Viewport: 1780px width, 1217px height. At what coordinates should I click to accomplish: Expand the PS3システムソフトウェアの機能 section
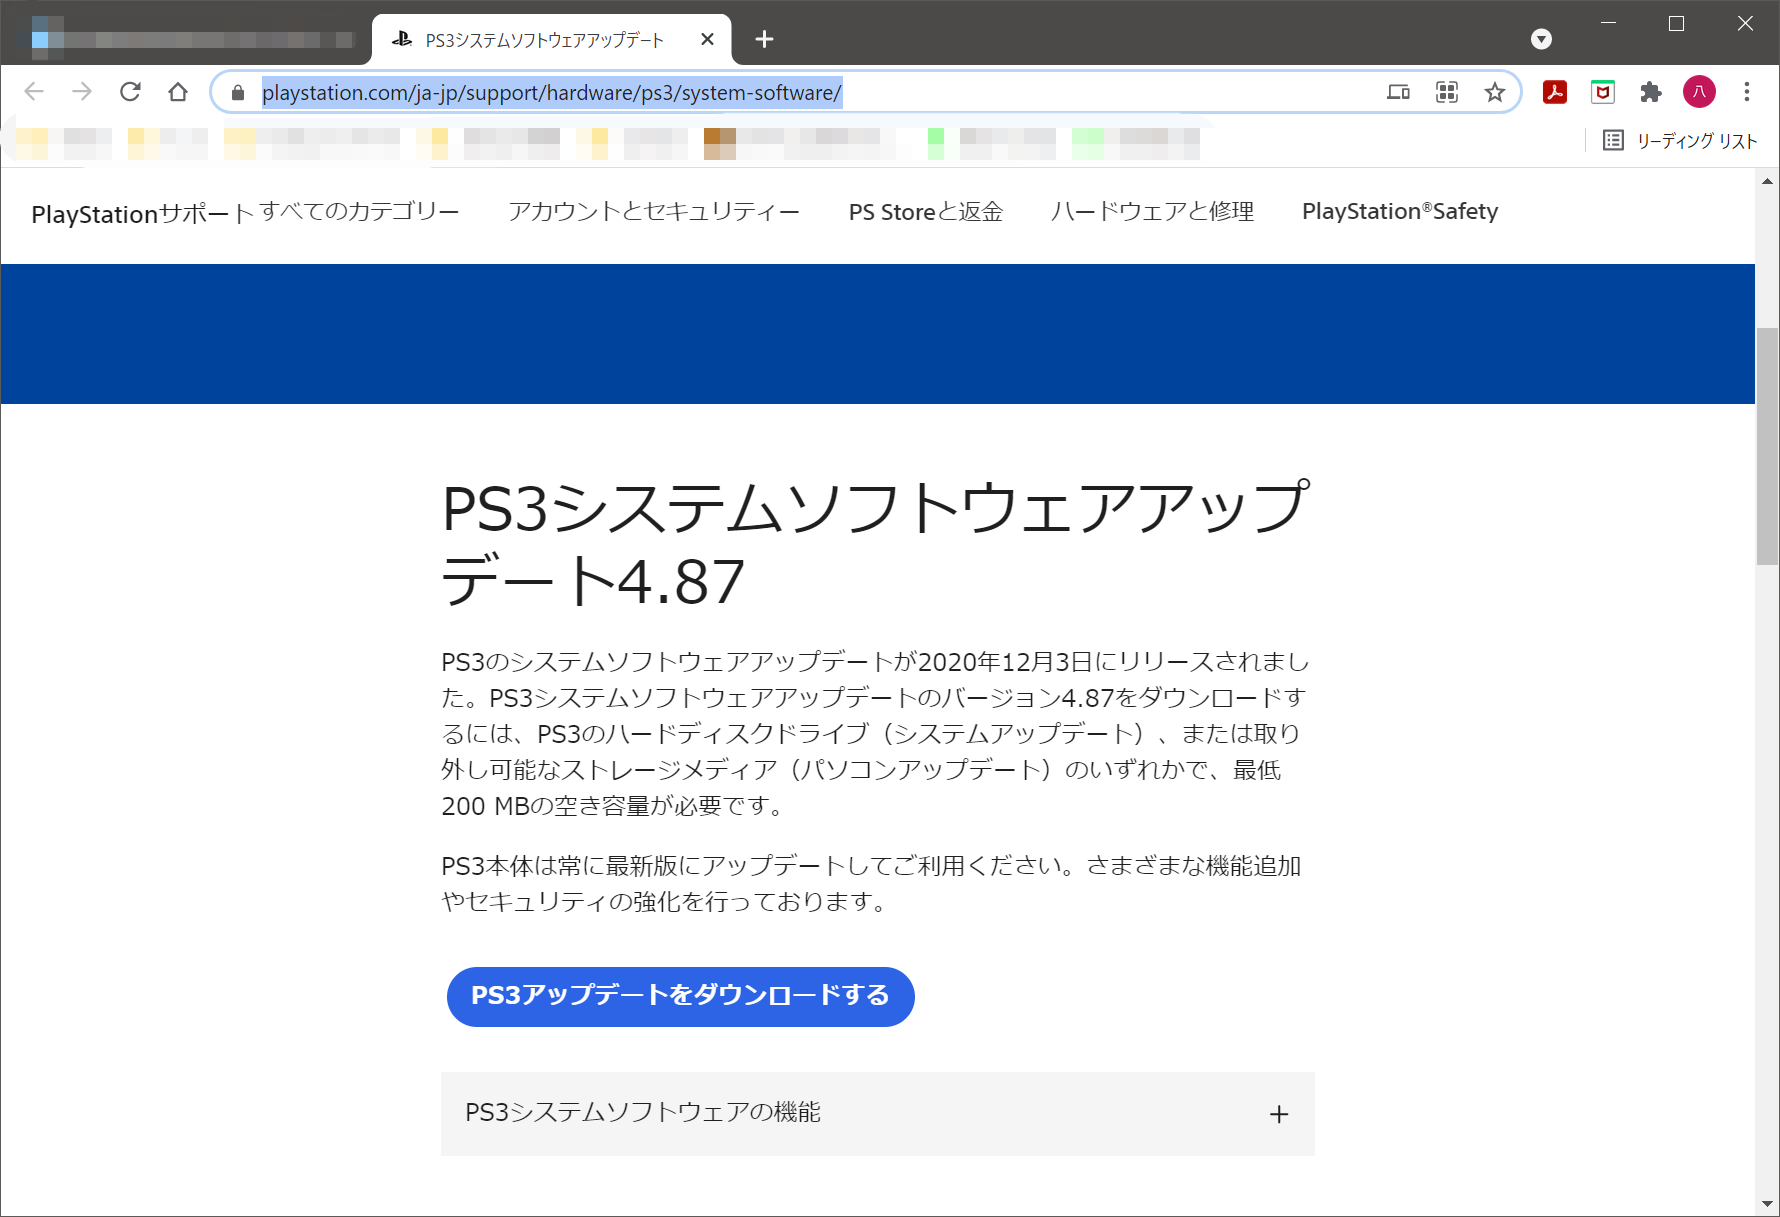click(x=878, y=1114)
